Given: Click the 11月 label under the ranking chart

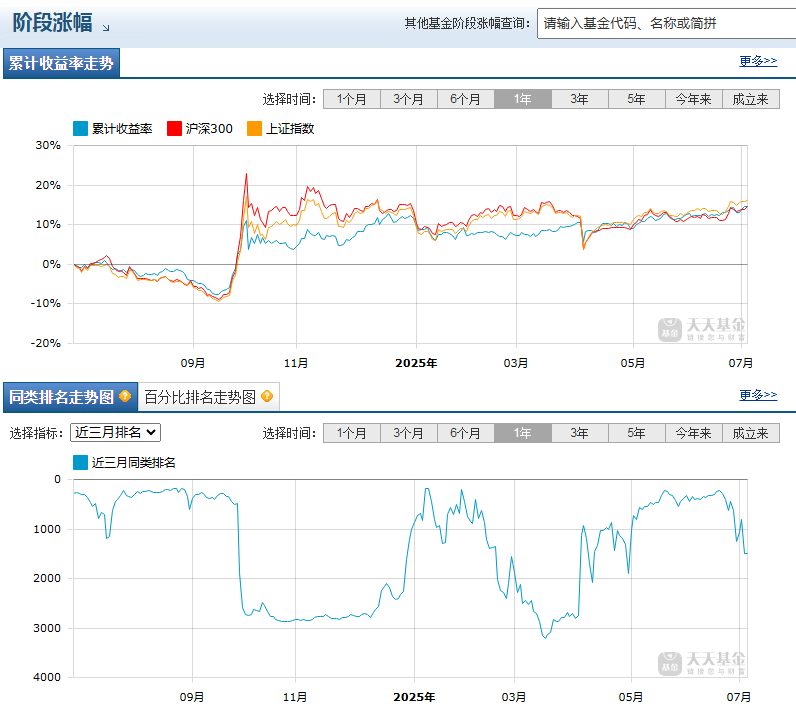Looking at the screenshot, I should (x=295, y=697).
